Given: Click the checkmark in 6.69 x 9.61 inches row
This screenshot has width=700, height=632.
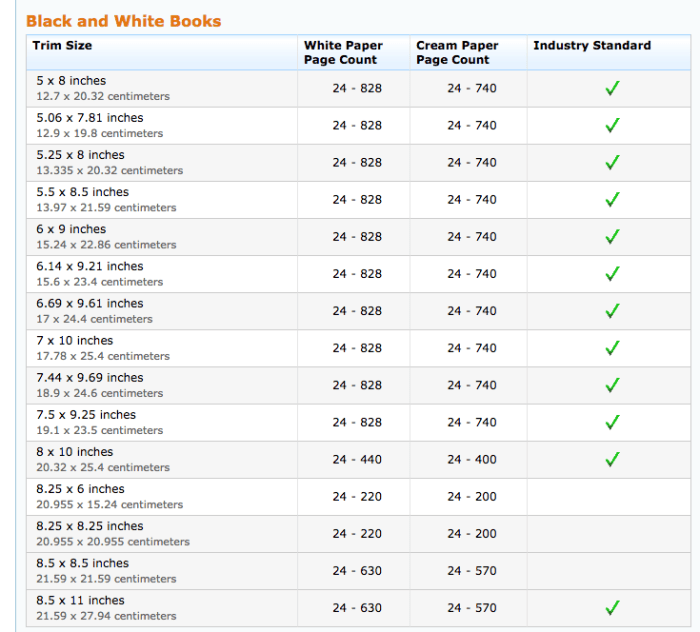Looking at the screenshot, I should [x=612, y=311].
